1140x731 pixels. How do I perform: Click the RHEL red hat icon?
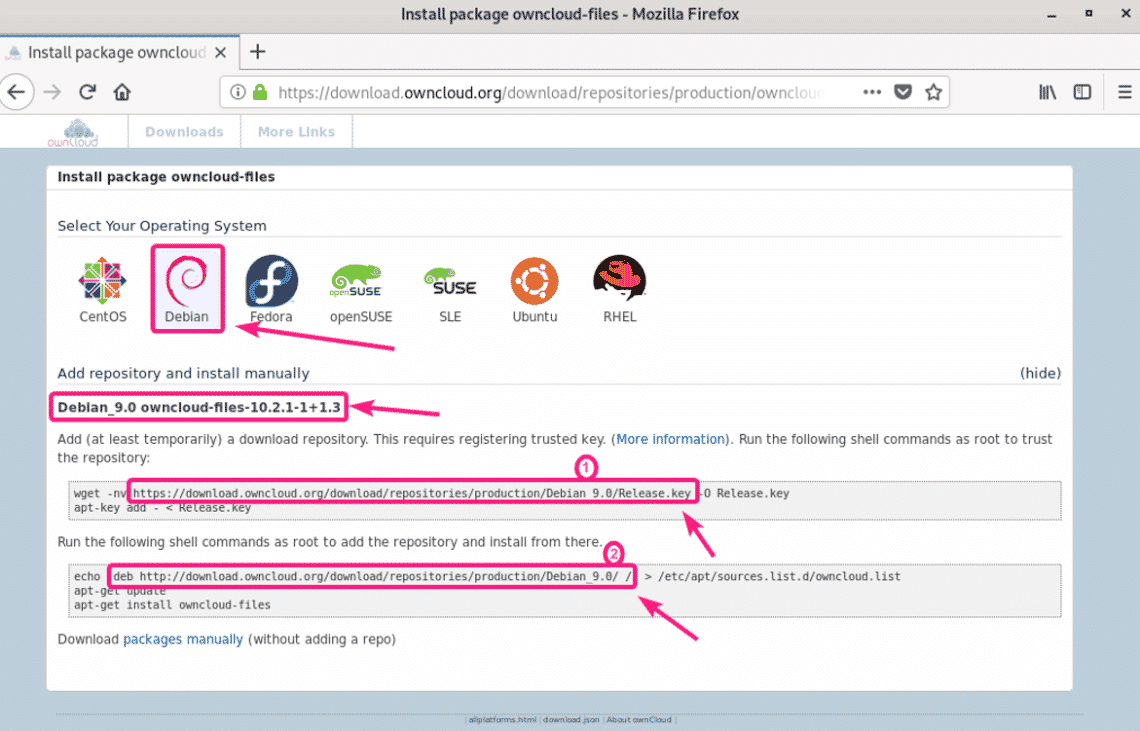pyautogui.click(x=619, y=281)
